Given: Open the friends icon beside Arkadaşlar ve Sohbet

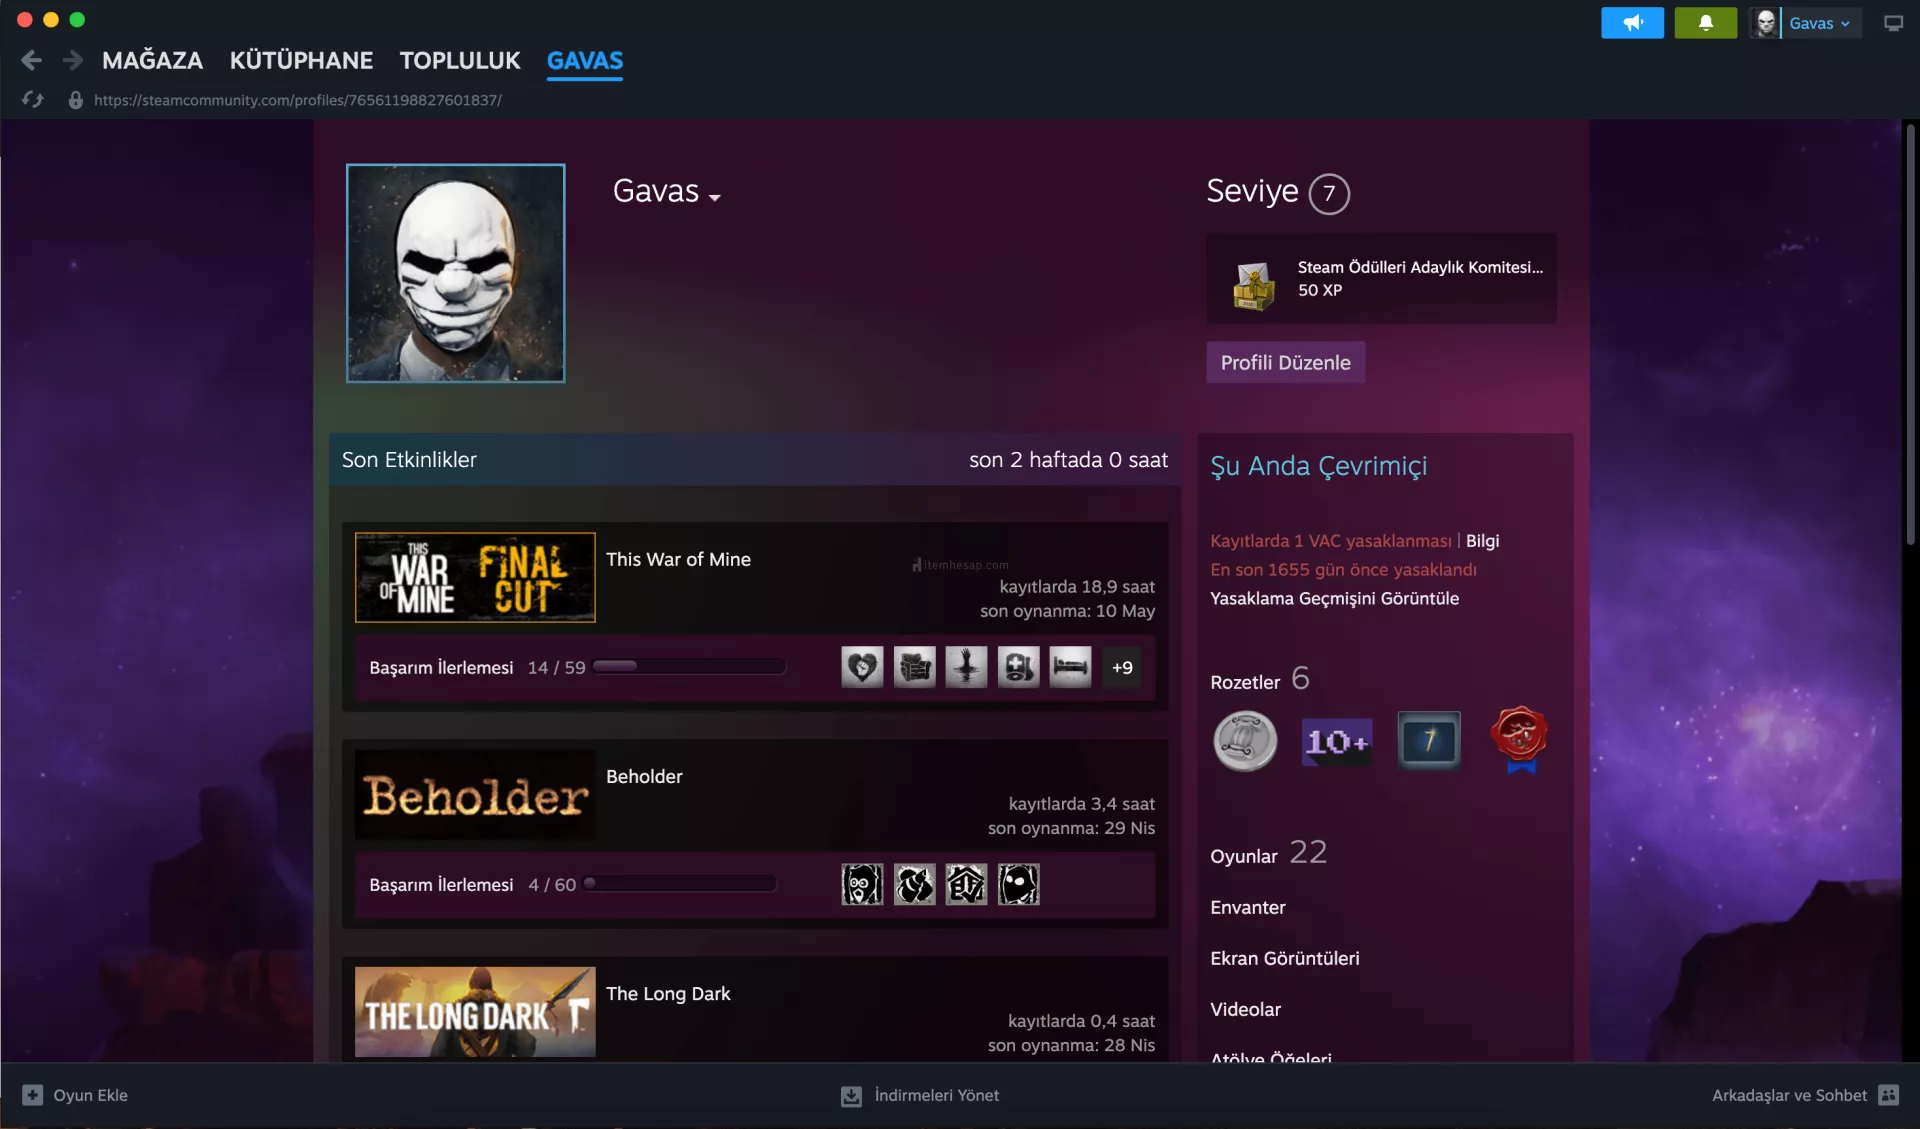Looking at the screenshot, I should point(1888,1095).
